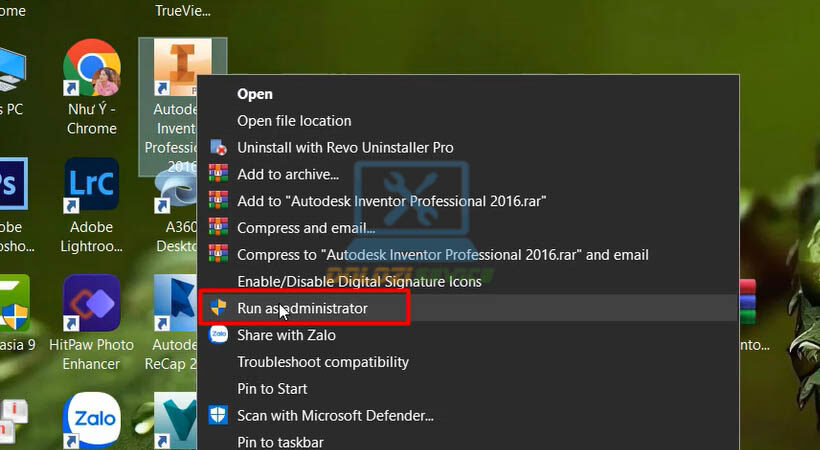820x450 pixels.
Task: Open the Autodesk ReCap desktop shortcut
Action: tap(177, 304)
